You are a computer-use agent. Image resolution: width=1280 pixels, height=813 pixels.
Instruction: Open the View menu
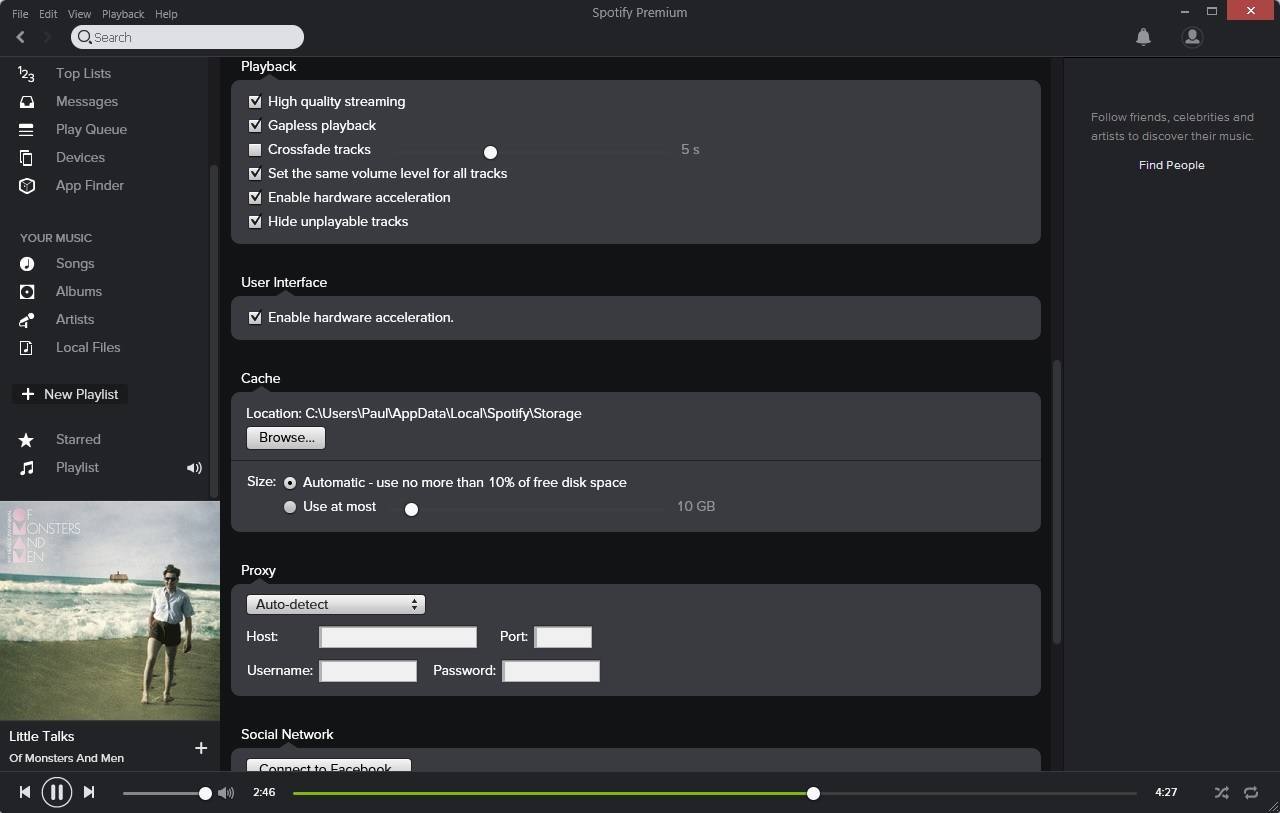[x=79, y=14]
